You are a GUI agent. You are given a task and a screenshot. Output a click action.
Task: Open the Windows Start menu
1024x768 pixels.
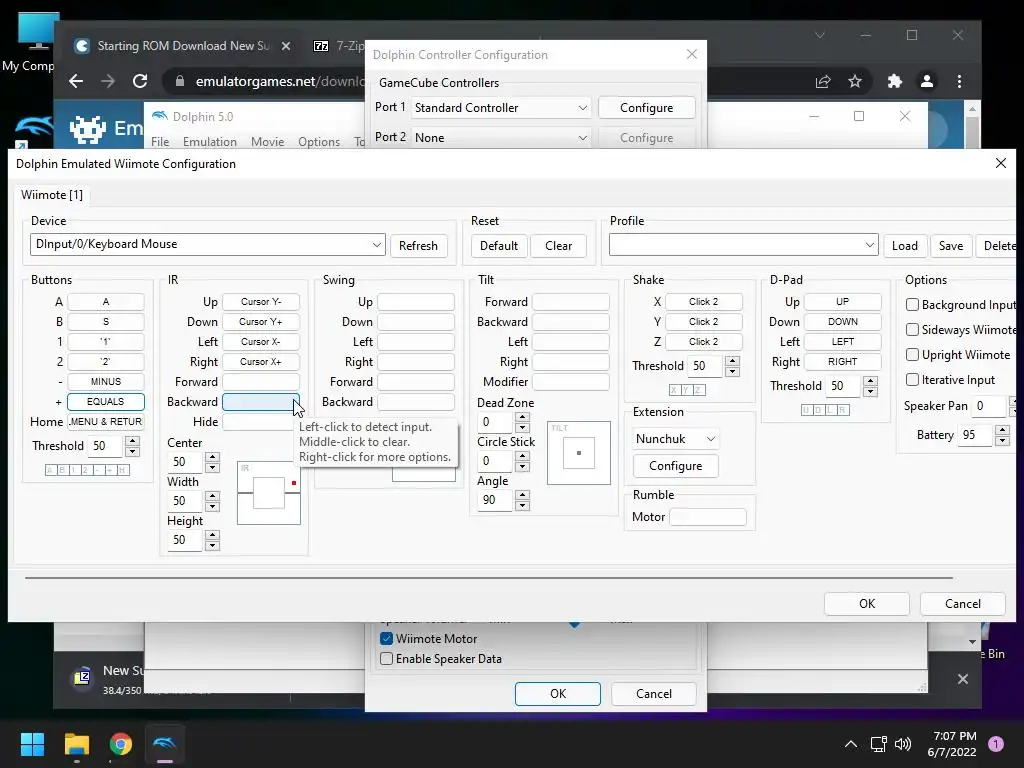pos(32,744)
